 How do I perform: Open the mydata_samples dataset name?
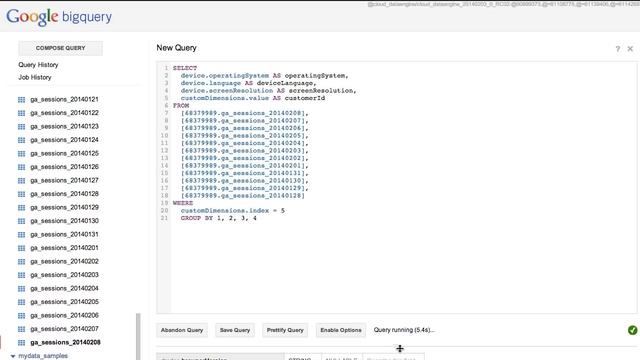[x=43, y=356]
